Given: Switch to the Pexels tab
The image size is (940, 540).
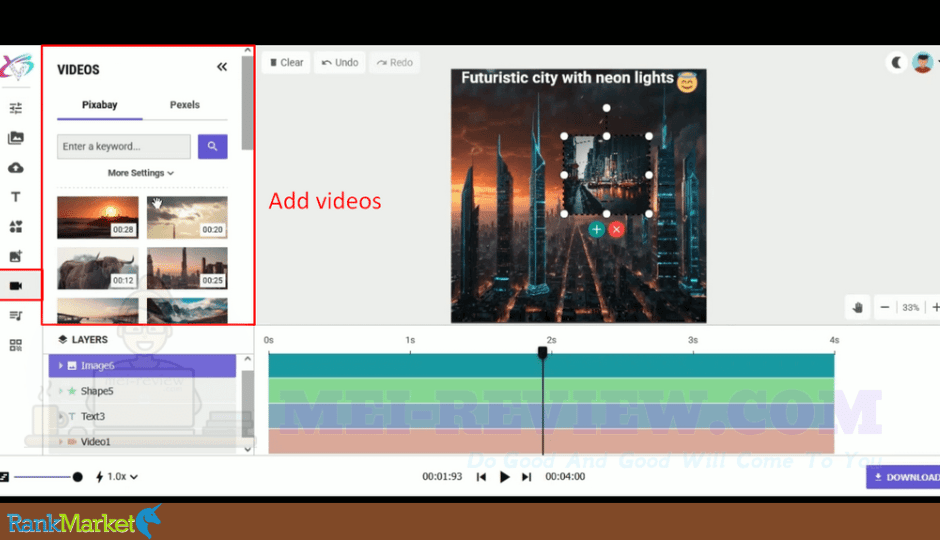Looking at the screenshot, I should pyautogui.click(x=185, y=105).
